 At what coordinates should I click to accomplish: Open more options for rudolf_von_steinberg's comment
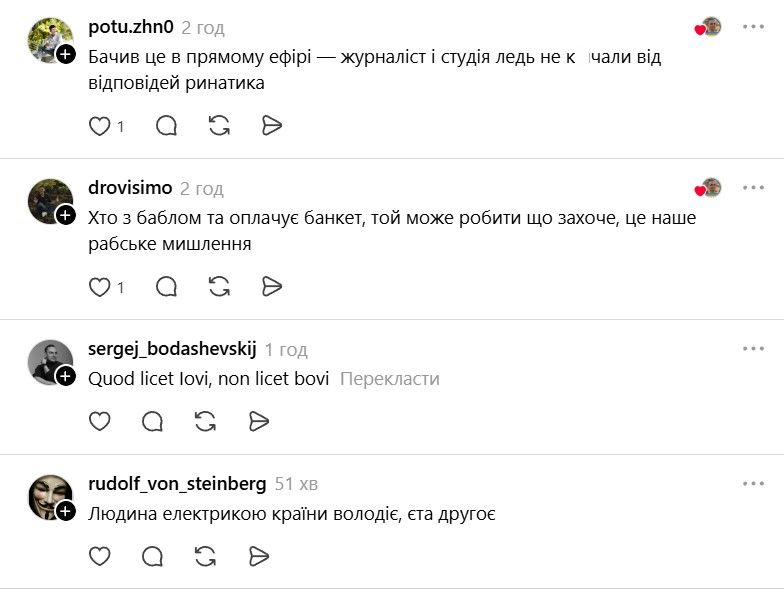click(752, 484)
